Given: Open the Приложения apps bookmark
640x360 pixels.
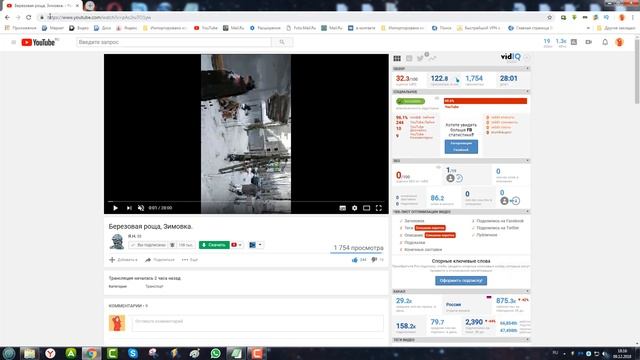Looking at the screenshot, I should [20, 28].
